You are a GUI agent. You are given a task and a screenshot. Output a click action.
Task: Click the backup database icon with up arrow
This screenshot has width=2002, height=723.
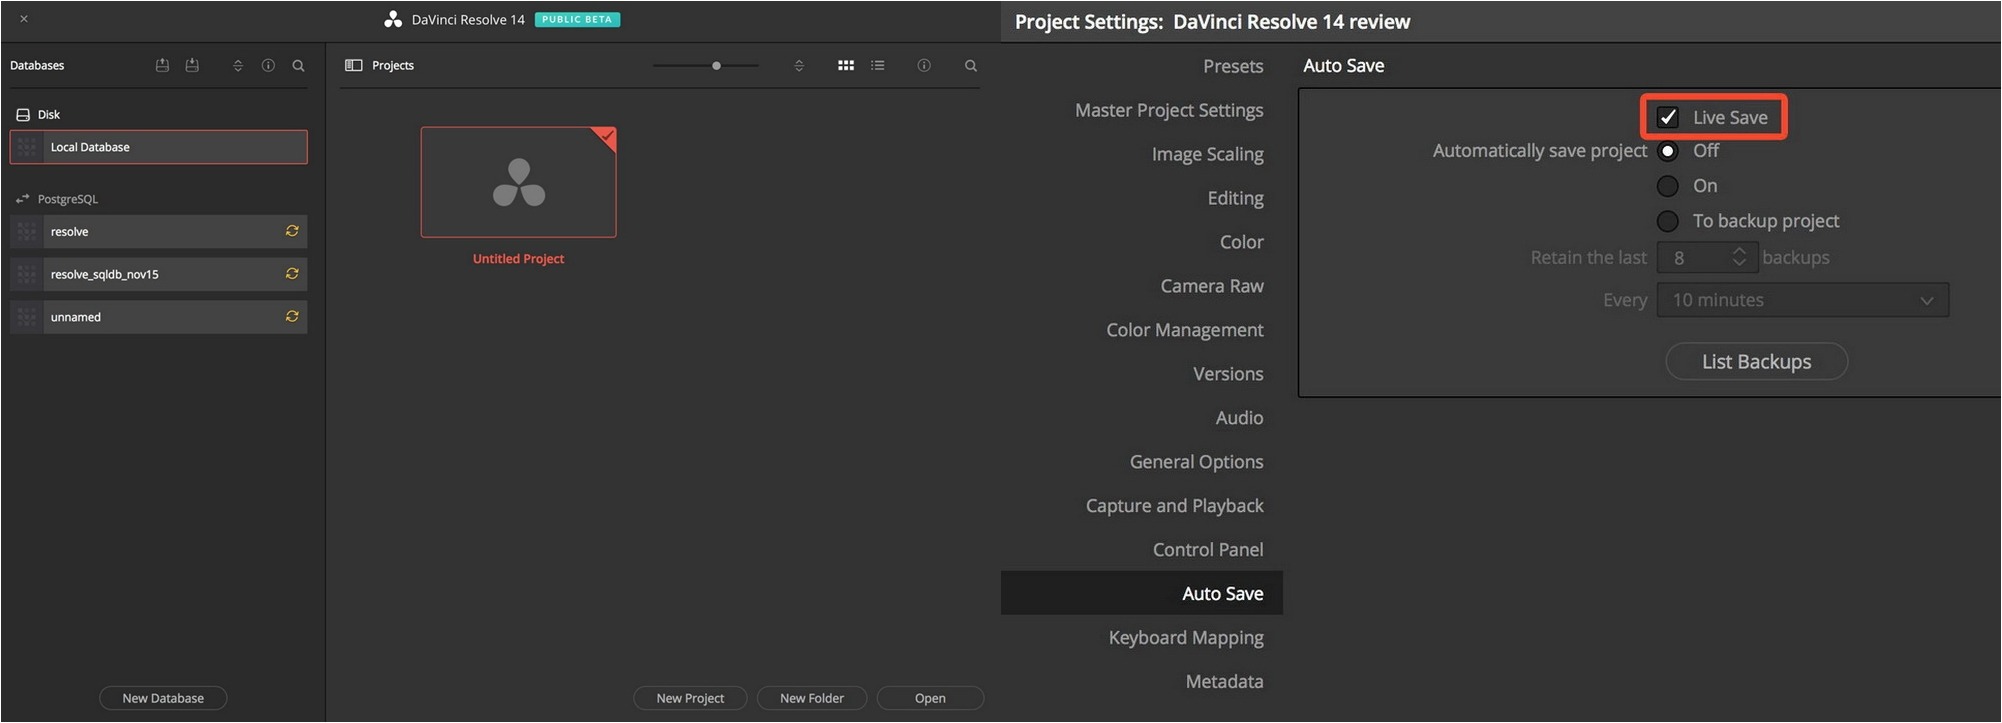tap(162, 65)
